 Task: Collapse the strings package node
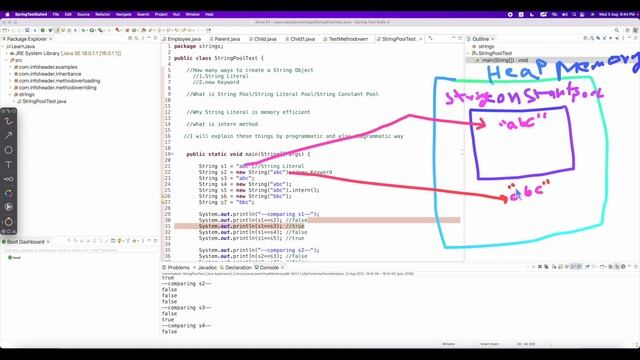(10, 94)
